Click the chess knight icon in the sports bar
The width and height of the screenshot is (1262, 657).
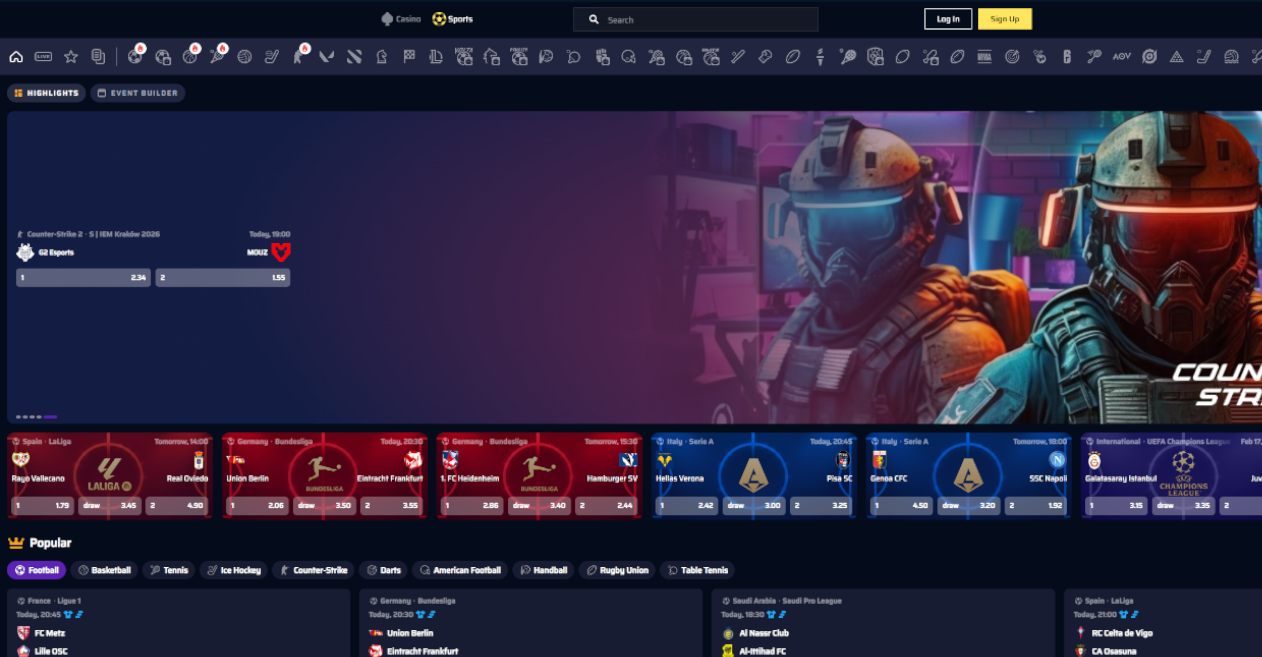pyautogui.click(x=381, y=57)
